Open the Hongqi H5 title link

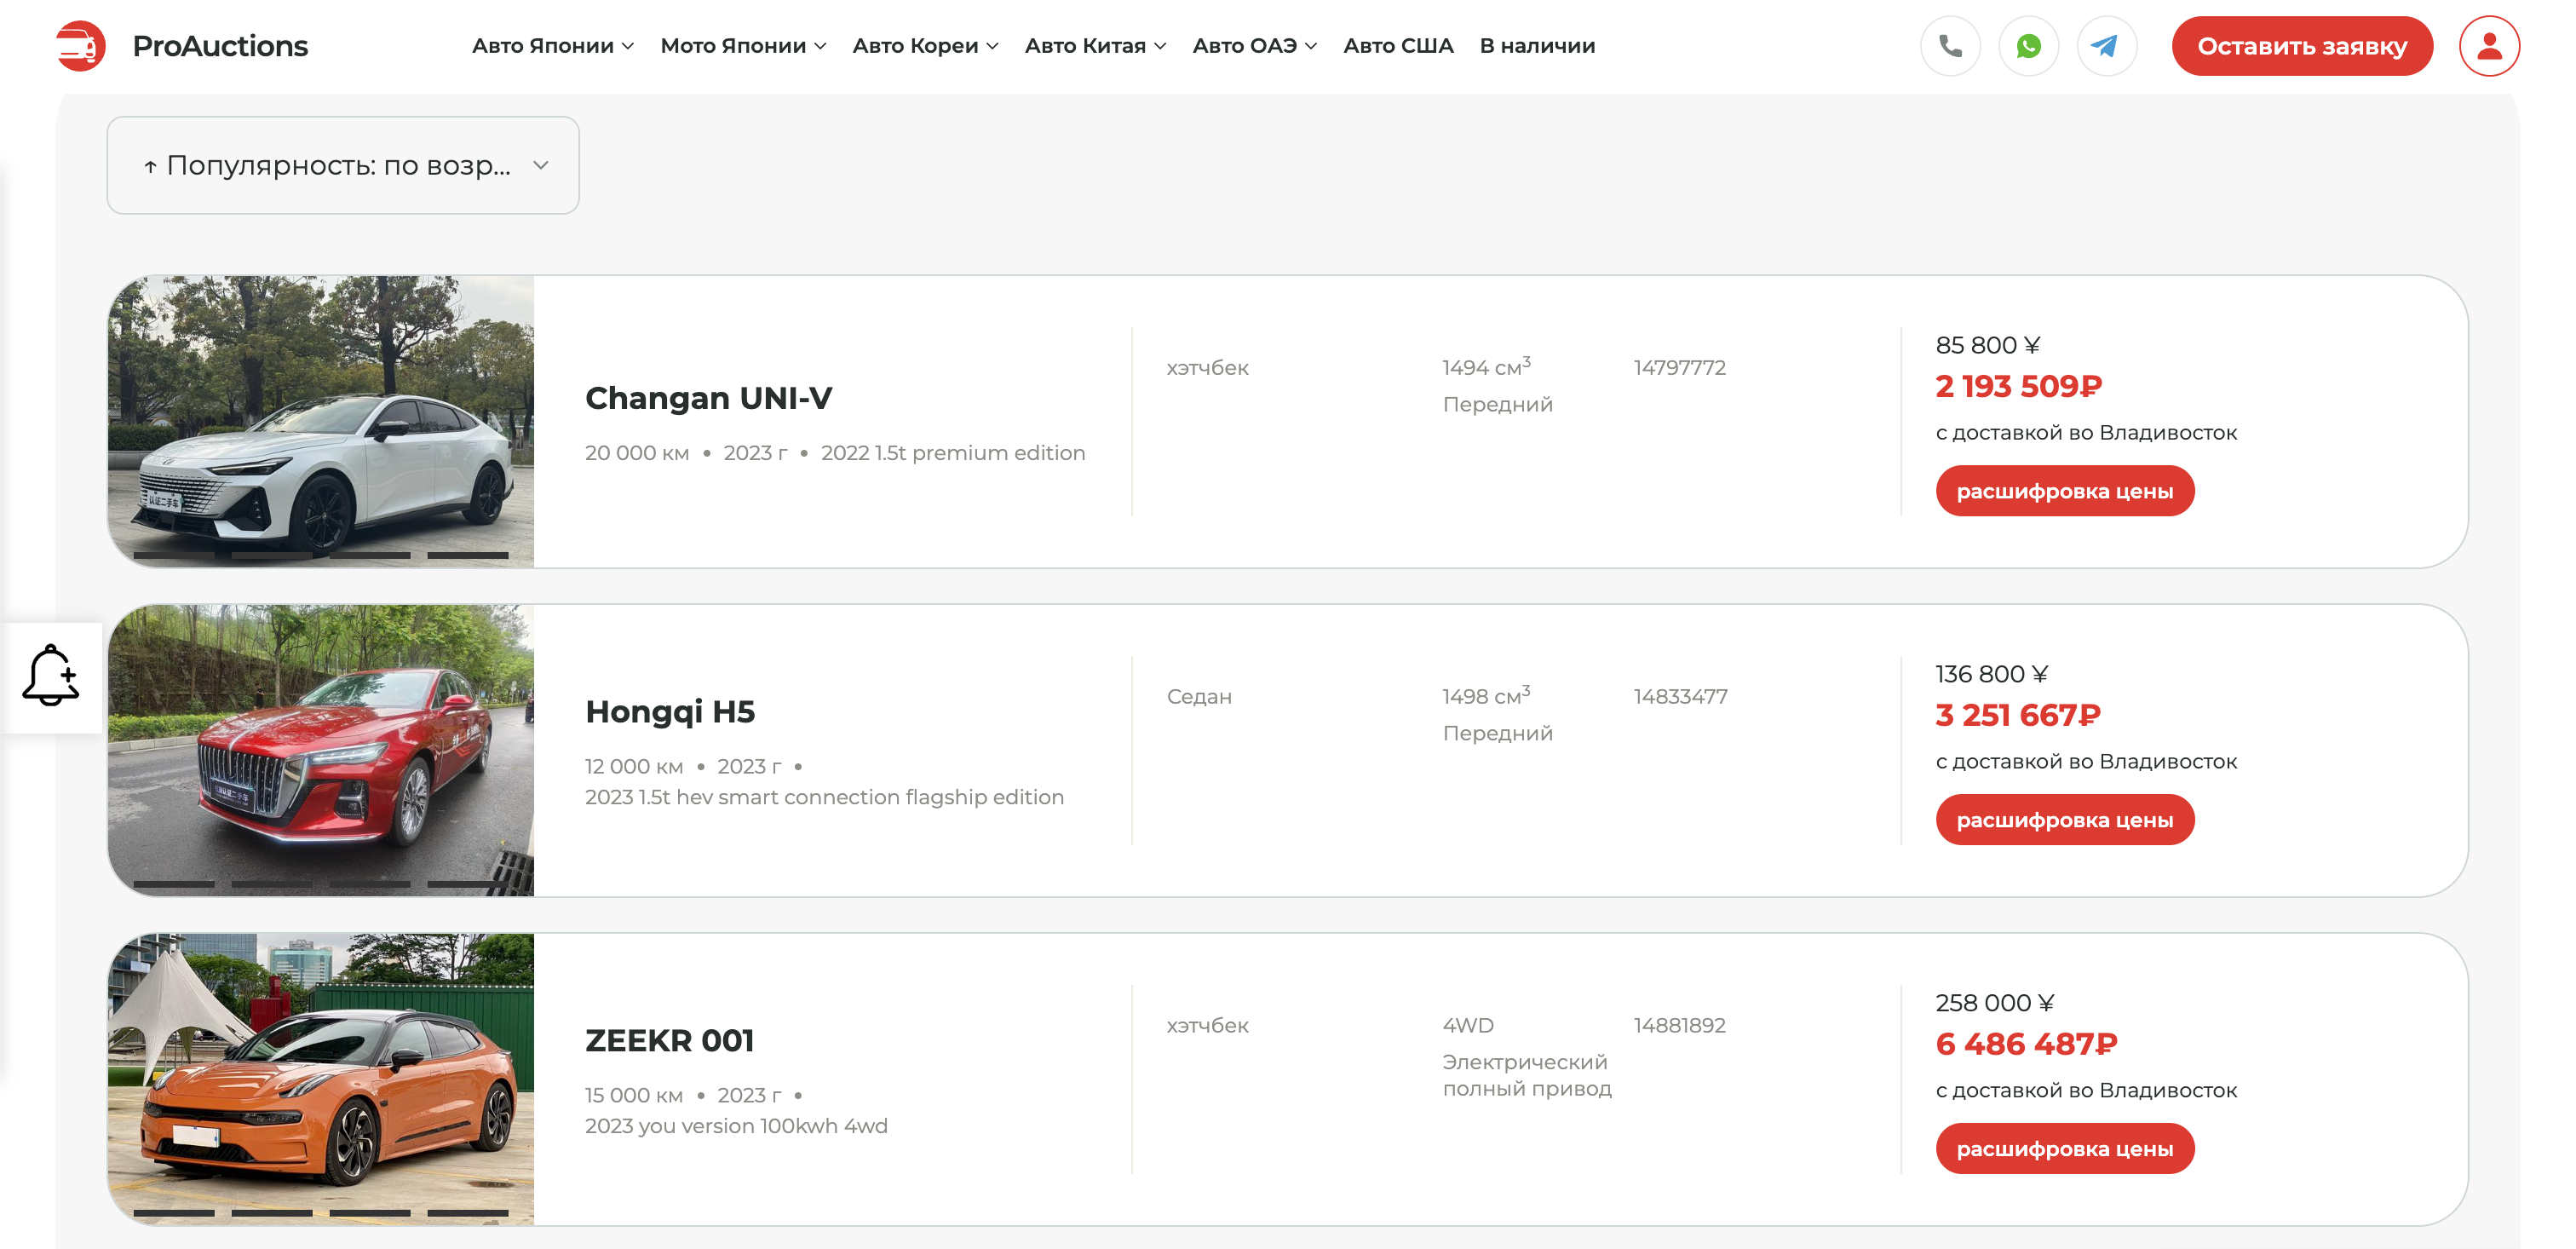click(x=670, y=712)
